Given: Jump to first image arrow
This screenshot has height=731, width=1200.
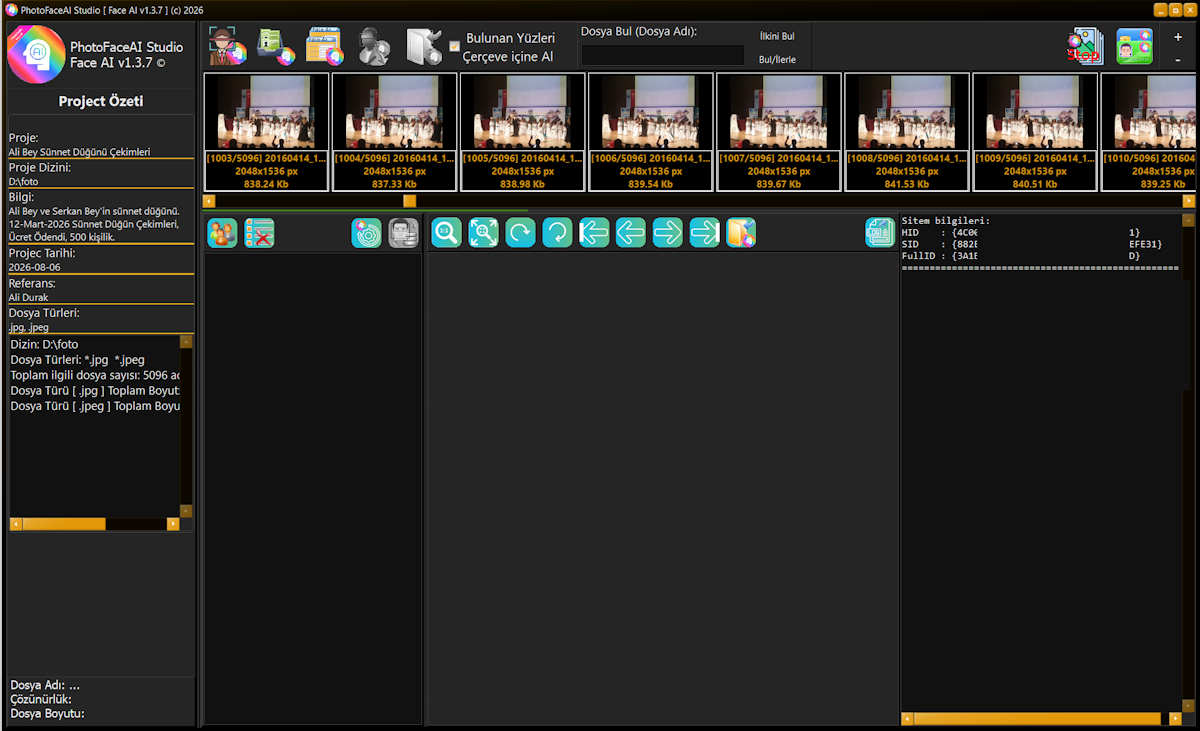Looking at the screenshot, I should click(x=594, y=233).
